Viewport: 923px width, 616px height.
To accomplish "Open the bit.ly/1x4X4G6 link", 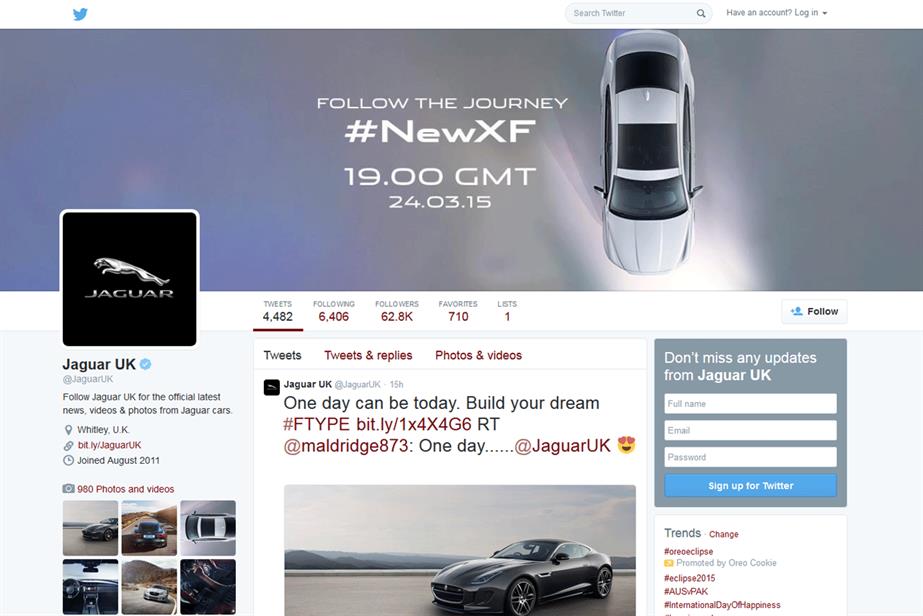I will (x=414, y=424).
